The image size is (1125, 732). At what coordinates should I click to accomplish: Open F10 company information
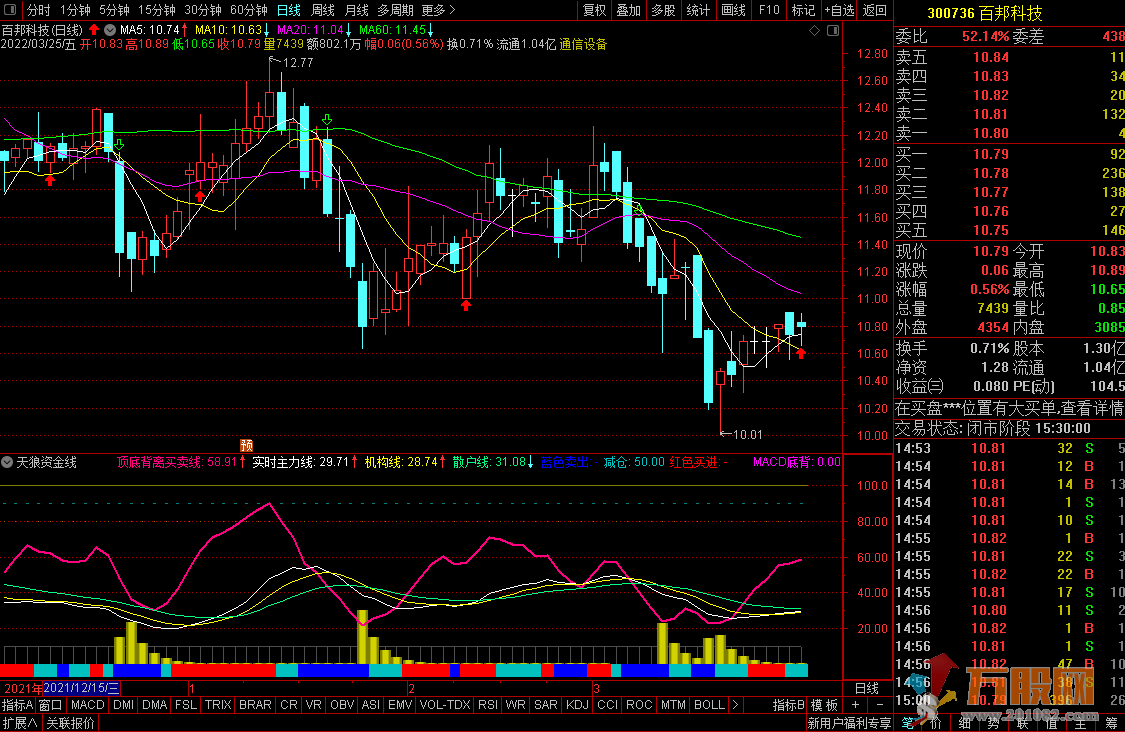click(768, 10)
